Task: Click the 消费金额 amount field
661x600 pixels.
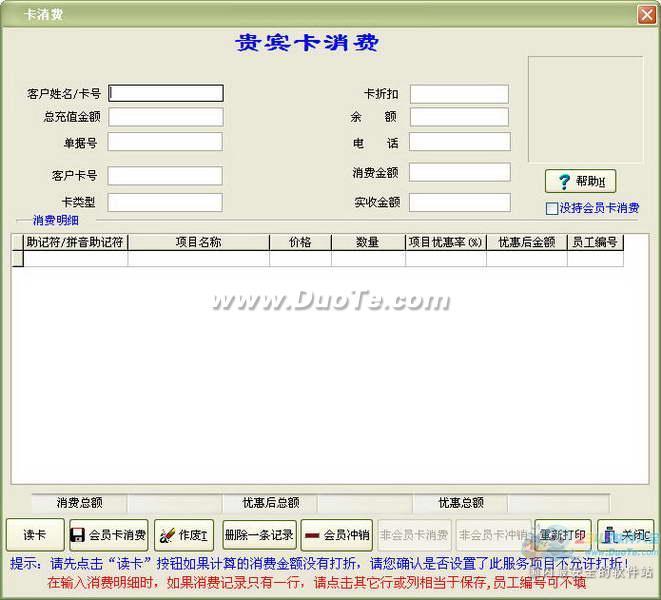Action: tap(459, 173)
